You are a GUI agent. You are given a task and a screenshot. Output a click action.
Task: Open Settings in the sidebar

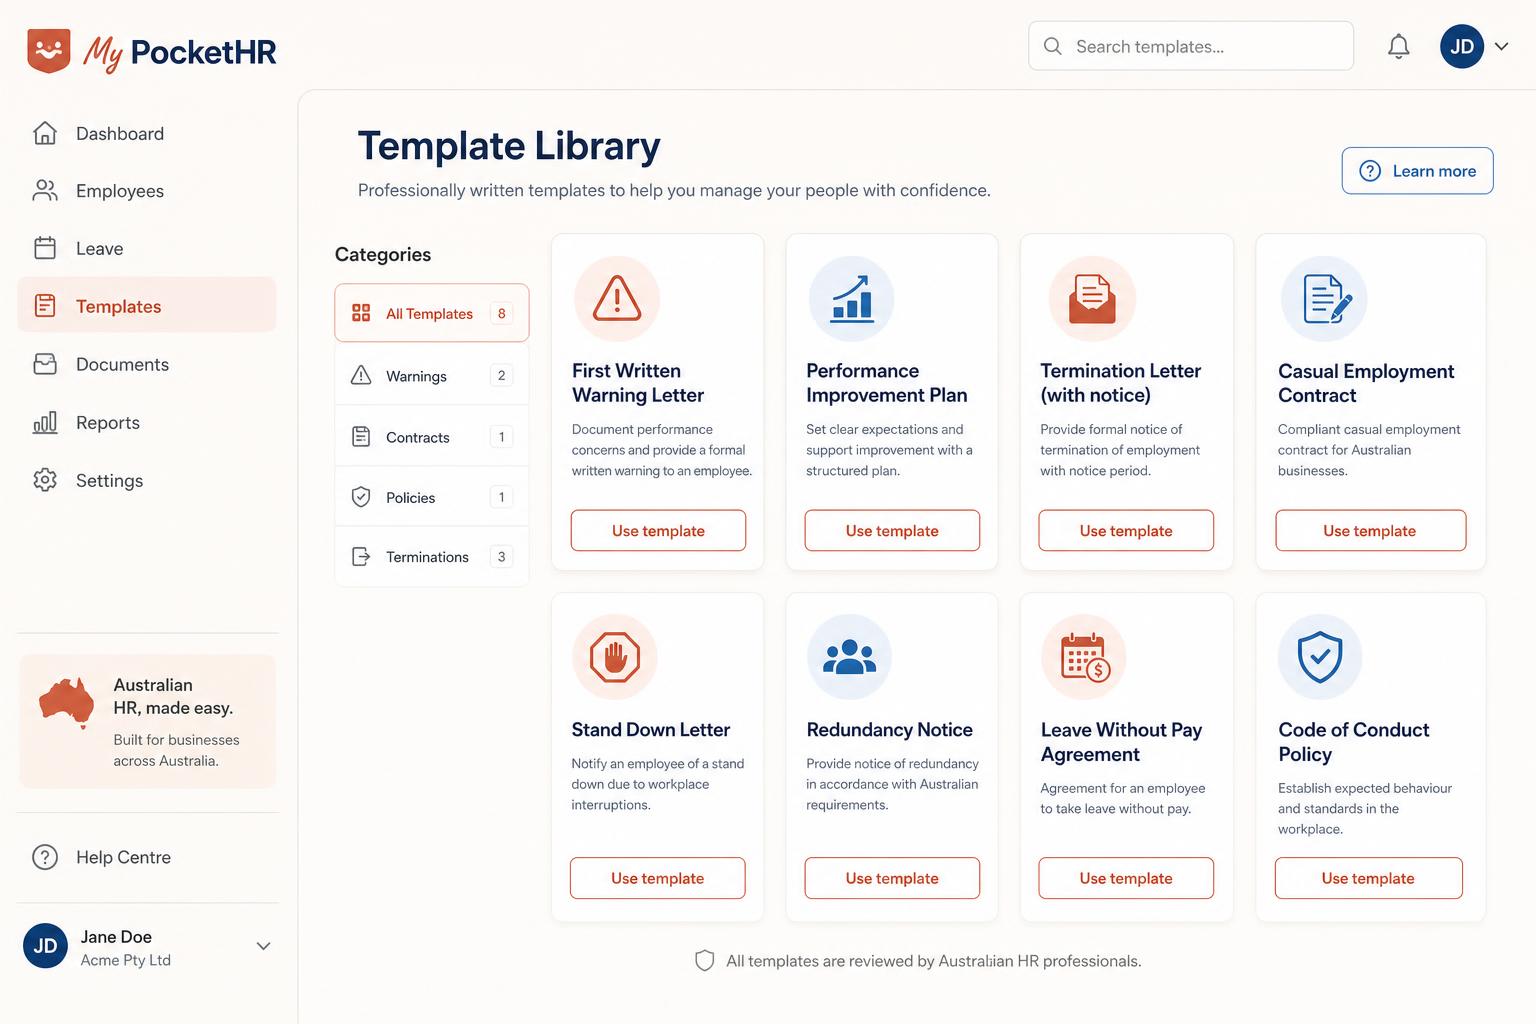tap(147, 480)
